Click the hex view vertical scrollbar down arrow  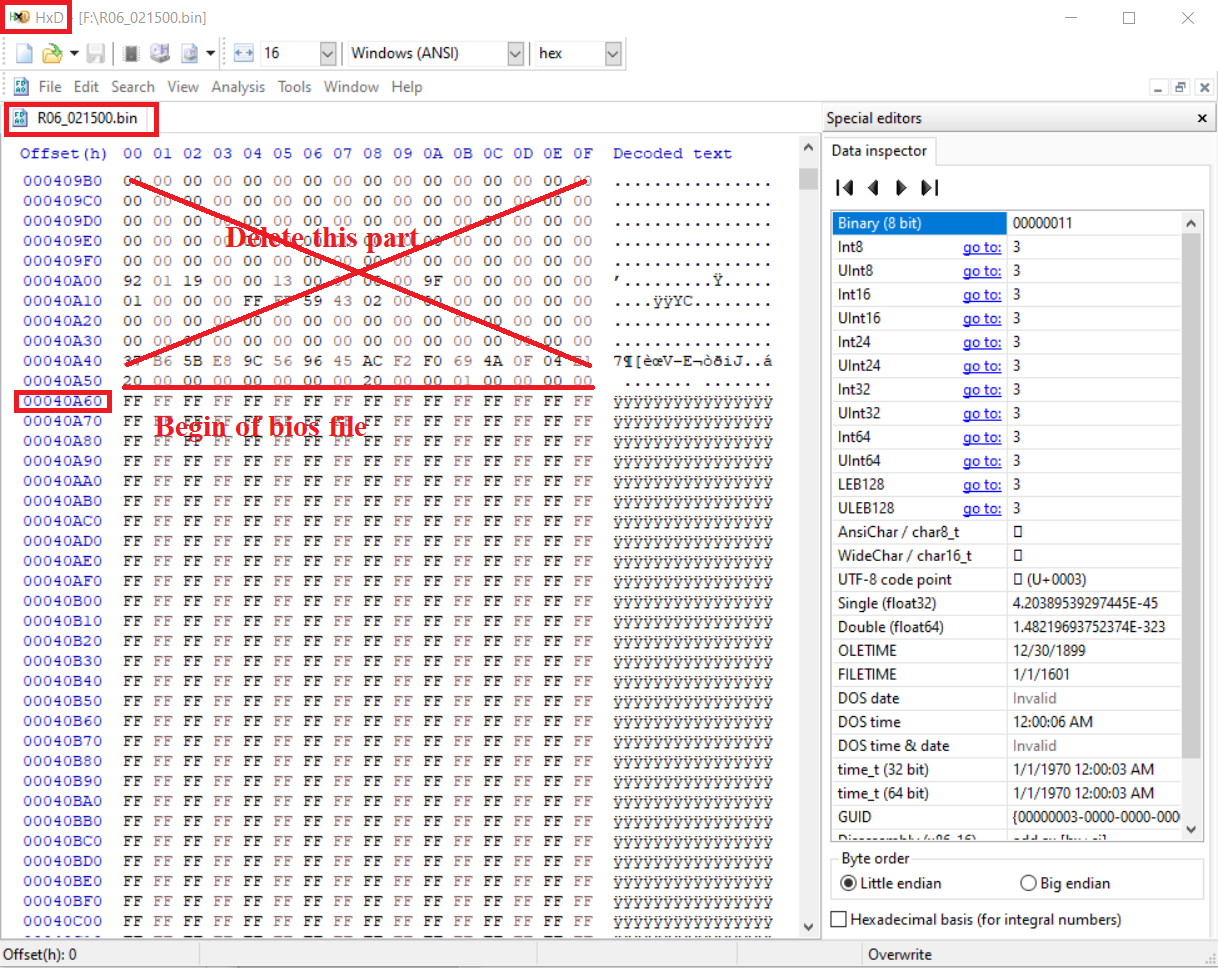(x=808, y=927)
